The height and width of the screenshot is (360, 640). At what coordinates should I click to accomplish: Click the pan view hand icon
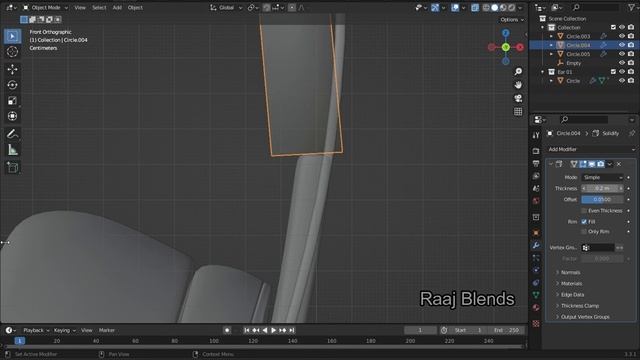pyautogui.click(x=518, y=85)
